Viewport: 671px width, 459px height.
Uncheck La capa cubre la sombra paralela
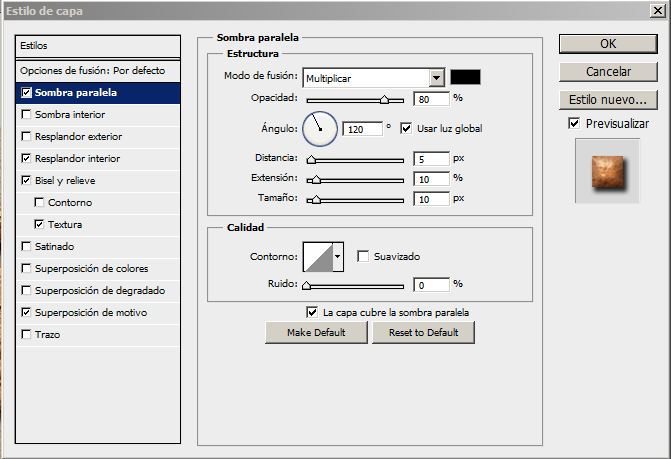(x=312, y=312)
